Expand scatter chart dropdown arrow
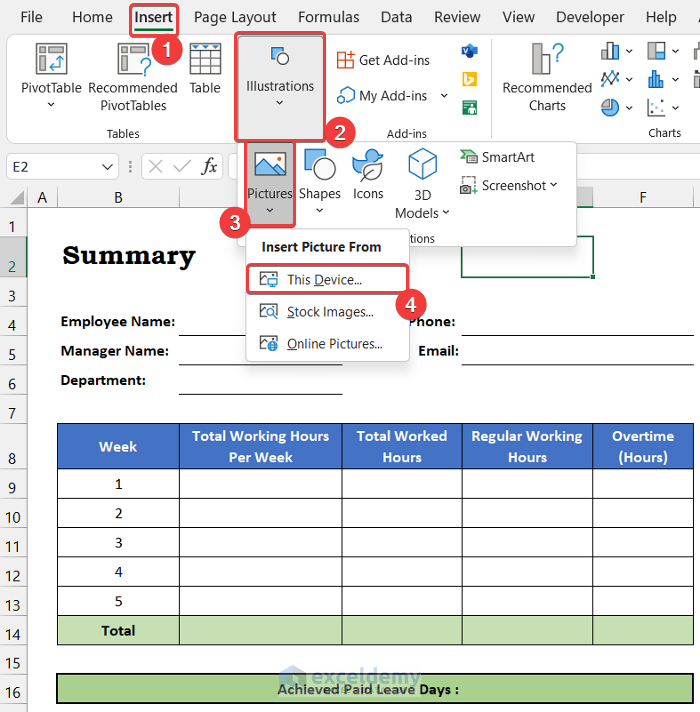Image resolution: width=700 pixels, height=712 pixels. pos(675,108)
